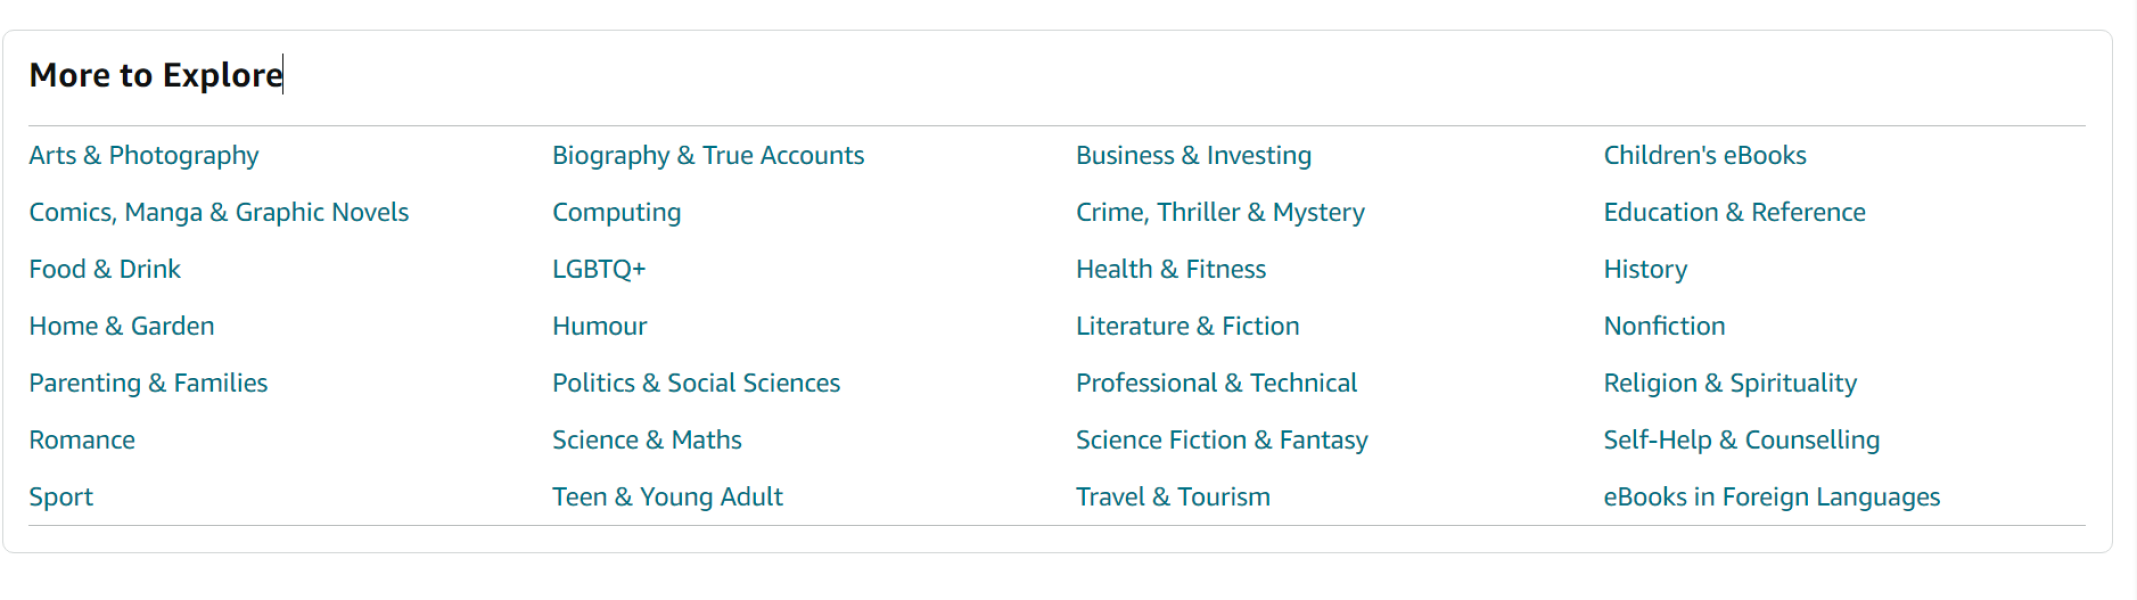This screenshot has width=2137, height=600.
Task: Browse Children's eBooks category
Action: point(1704,155)
